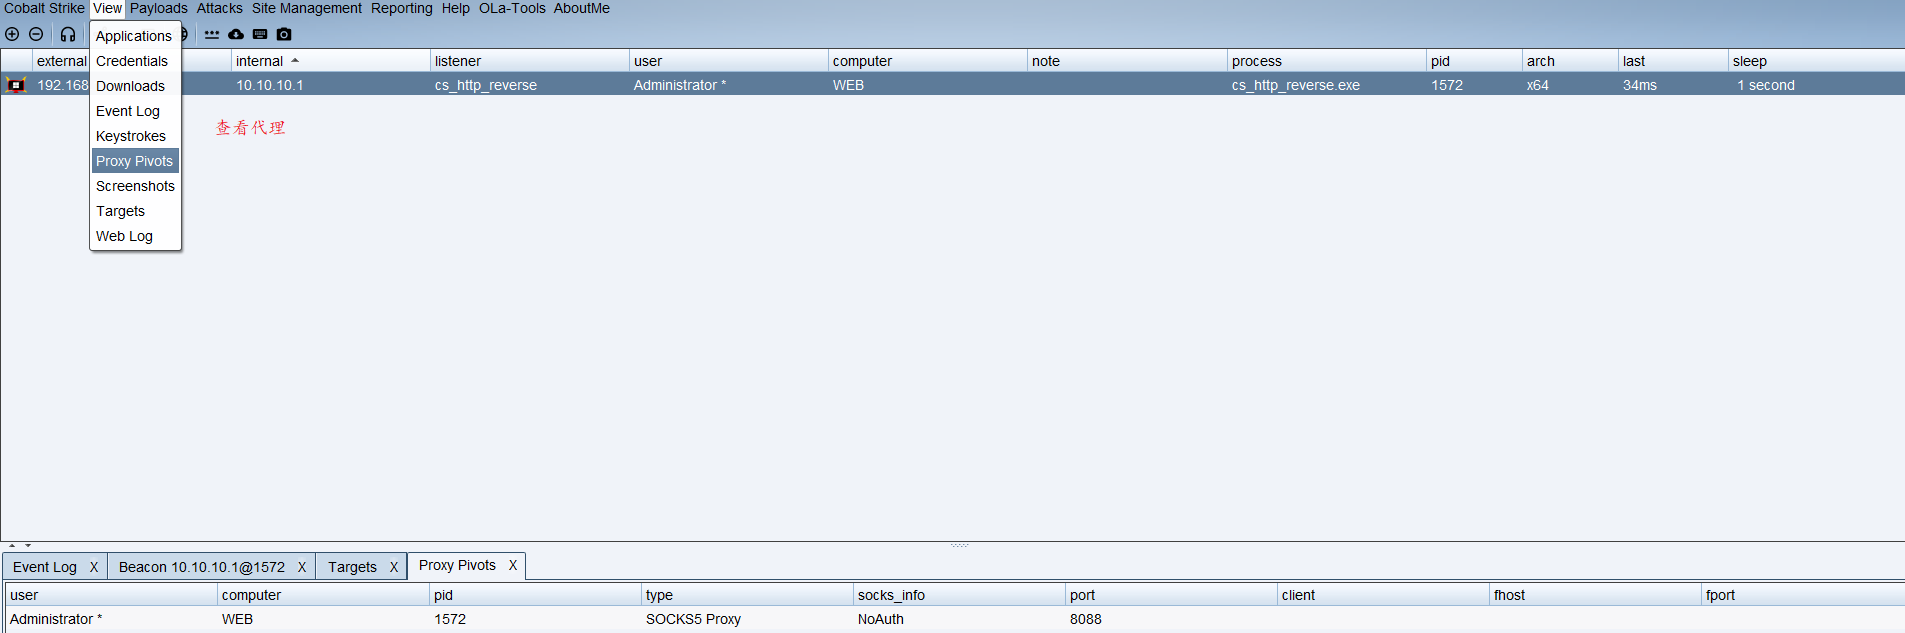Screen dimensions: 1905x633
Task: Open the Cobalt Strike menu
Action: coord(44,8)
